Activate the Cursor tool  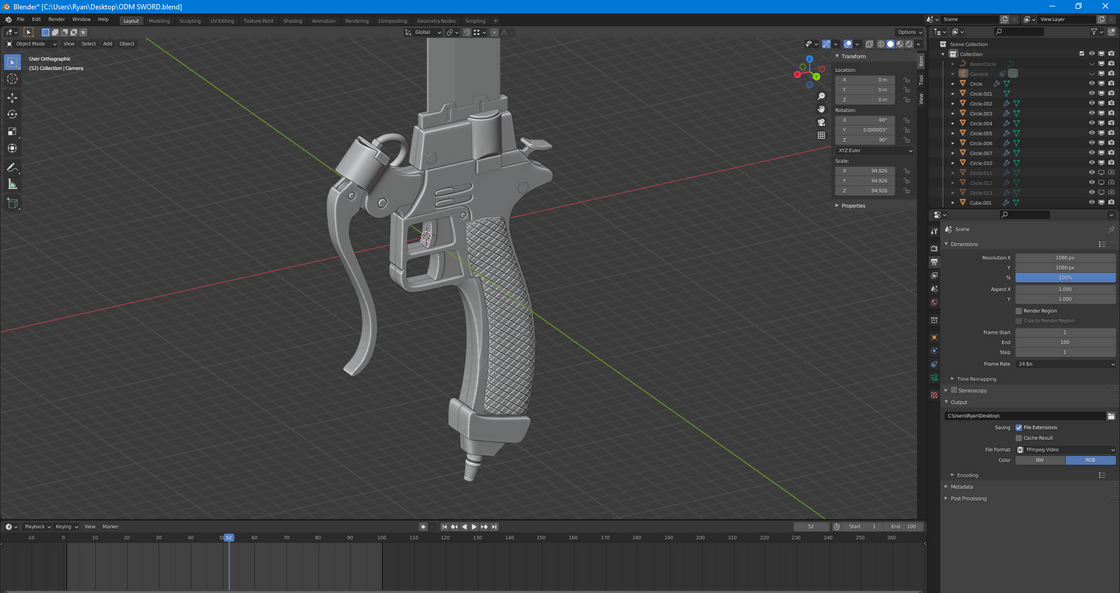12,80
